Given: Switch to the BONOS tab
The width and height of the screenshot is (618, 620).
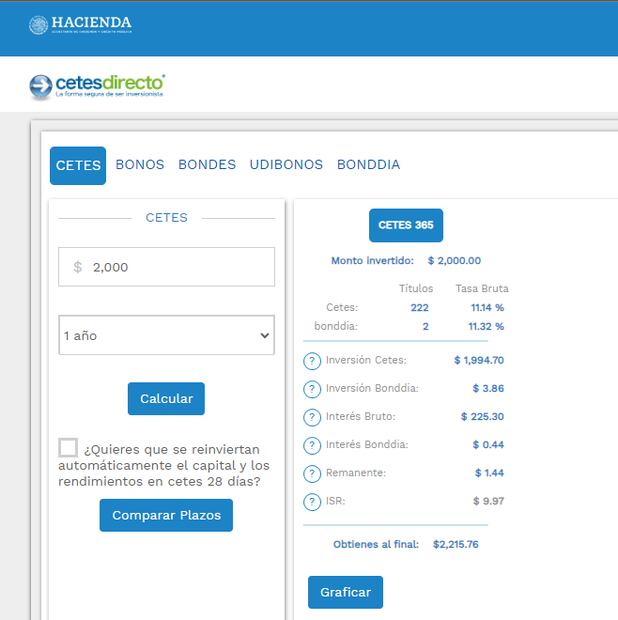Looking at the screenshot, I should [140, 165].
